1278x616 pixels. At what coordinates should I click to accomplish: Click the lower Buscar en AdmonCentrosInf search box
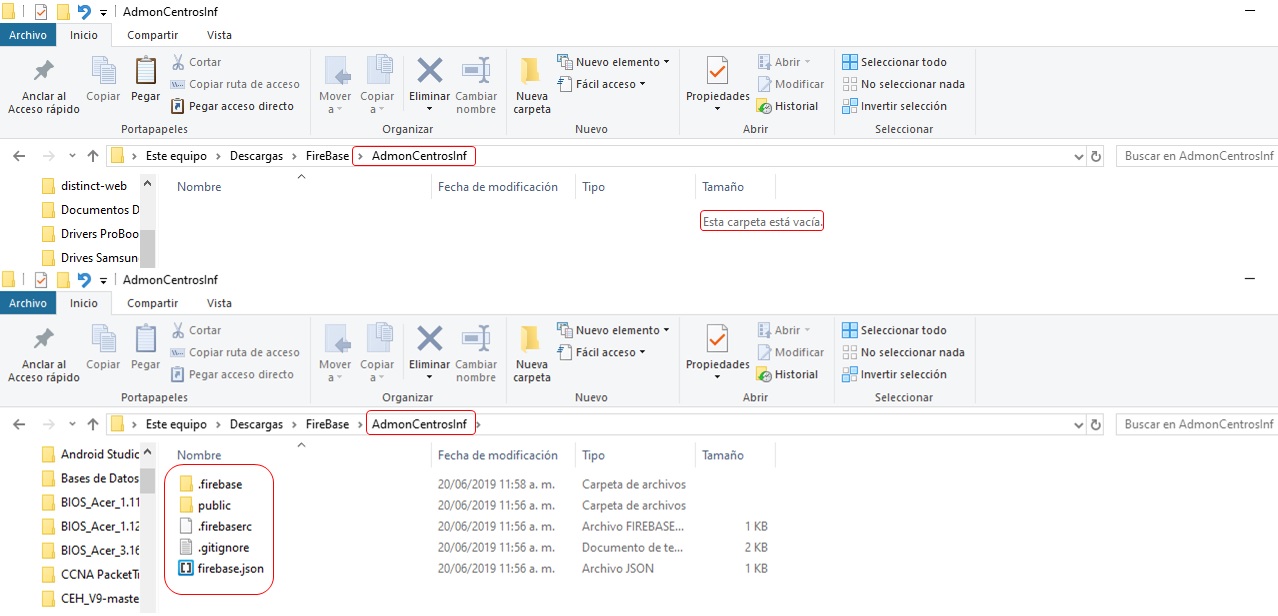point(1196,424)
